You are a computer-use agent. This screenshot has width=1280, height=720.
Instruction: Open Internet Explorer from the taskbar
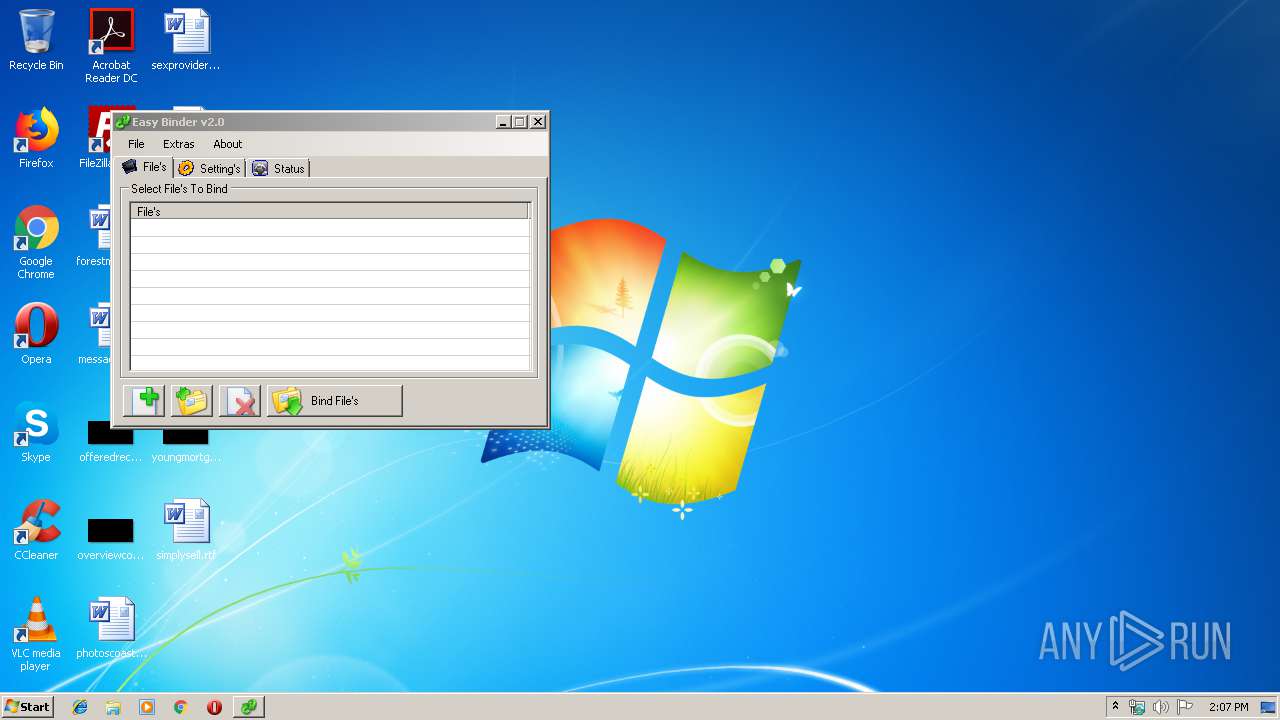[80, 707]
